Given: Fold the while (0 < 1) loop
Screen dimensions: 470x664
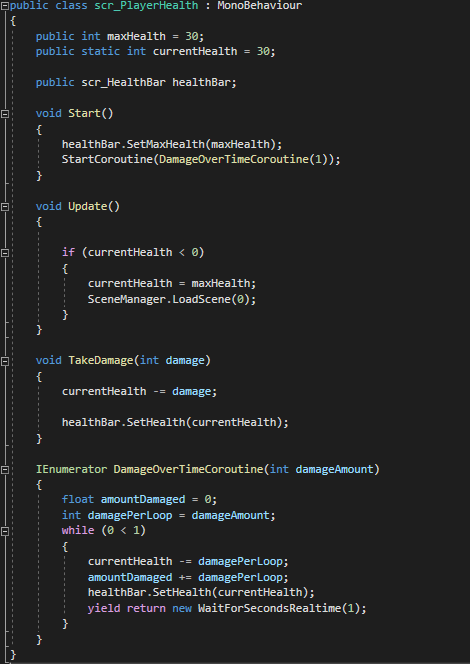Looking at the screenshot, I should (5, 531).
